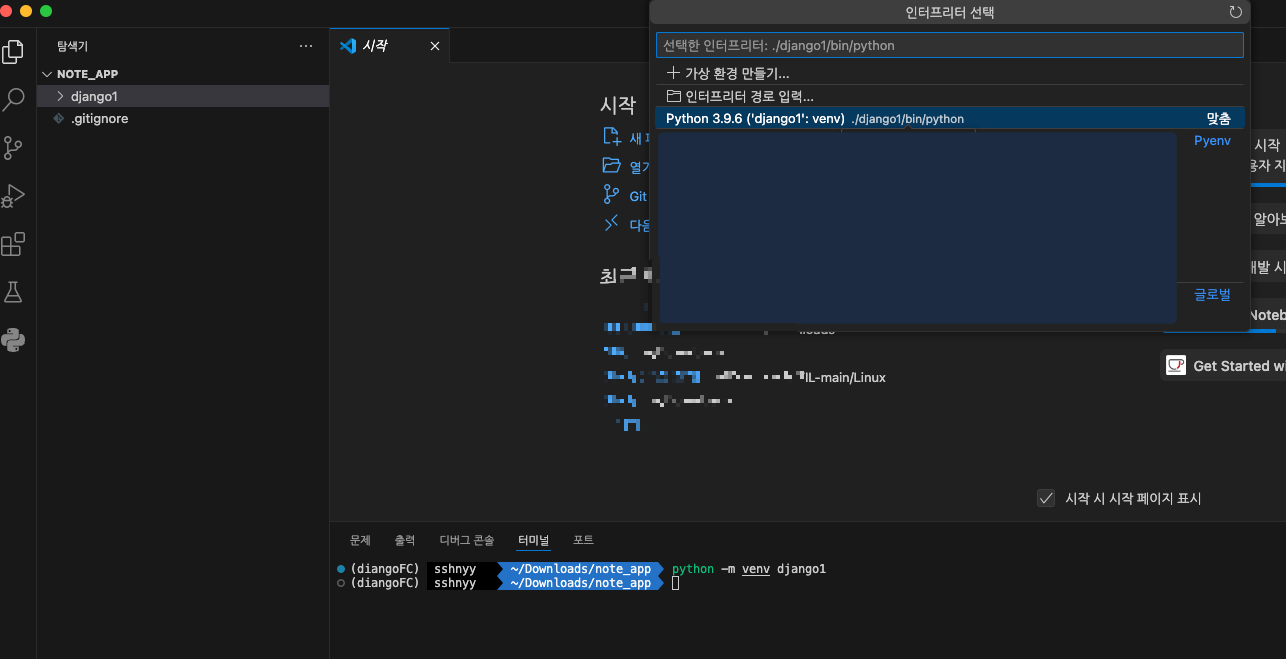Select 가상 환경 만들기 option
Viewport: 1286px width, 659px height.
pyautogui.click(x=949, y=74)
